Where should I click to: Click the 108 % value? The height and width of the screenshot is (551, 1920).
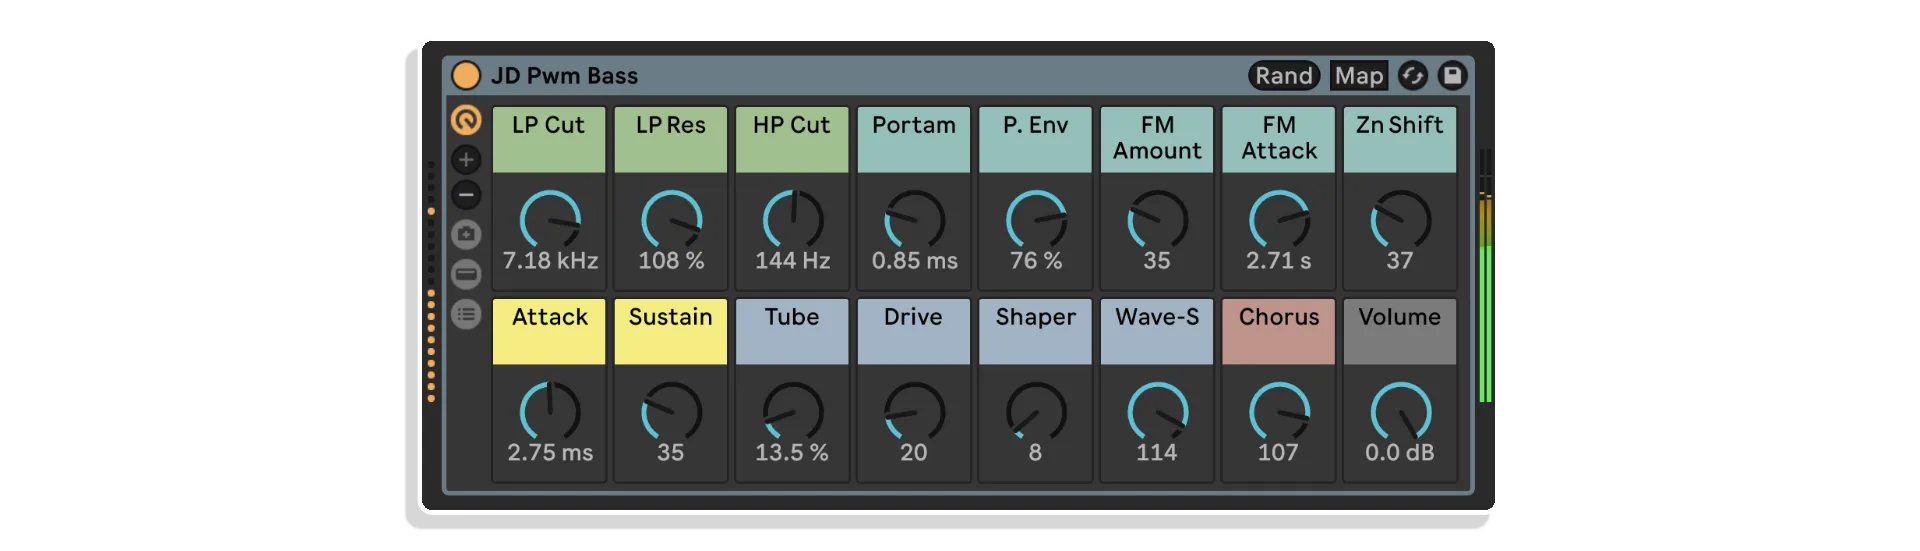(x=671, y=261)
